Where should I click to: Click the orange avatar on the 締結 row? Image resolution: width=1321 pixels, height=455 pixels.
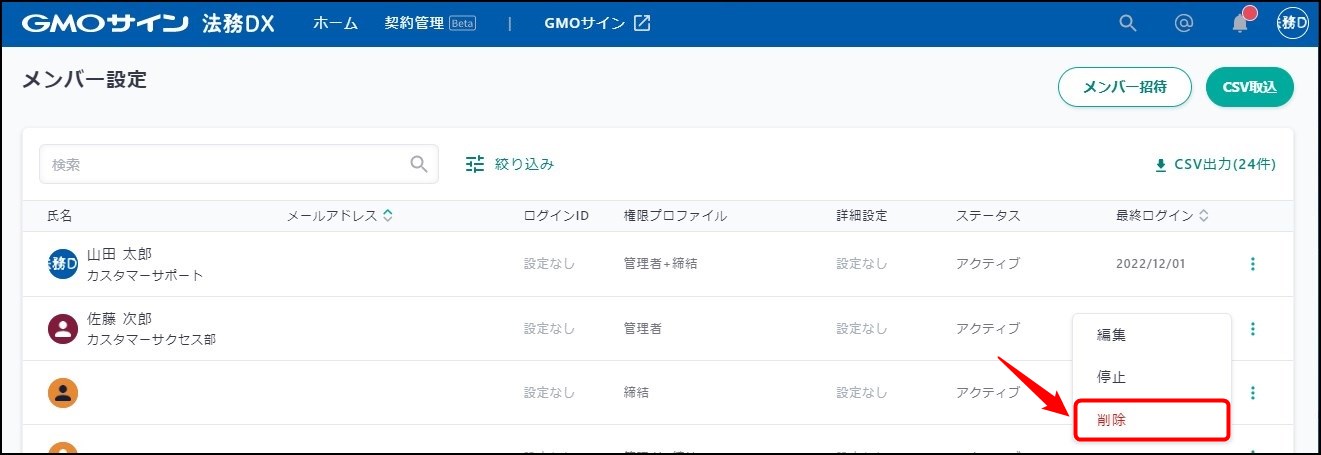click(x=63, y=393)
